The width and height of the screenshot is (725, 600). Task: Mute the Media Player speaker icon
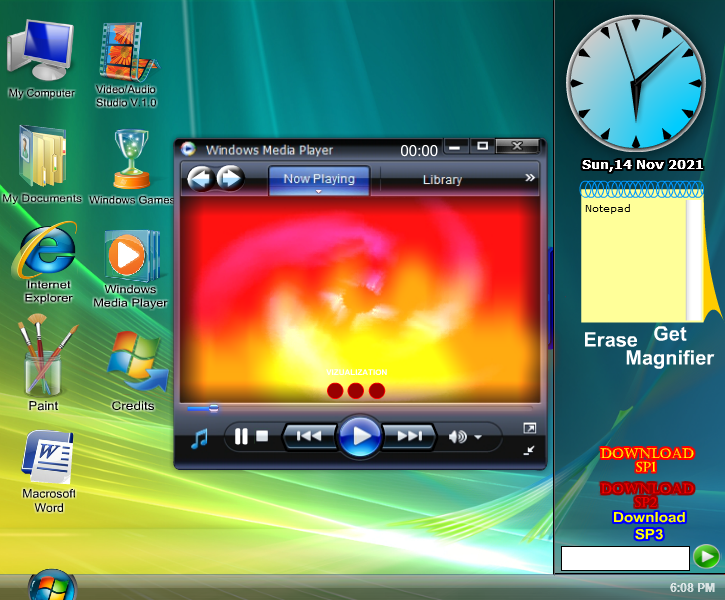point(457,436)
